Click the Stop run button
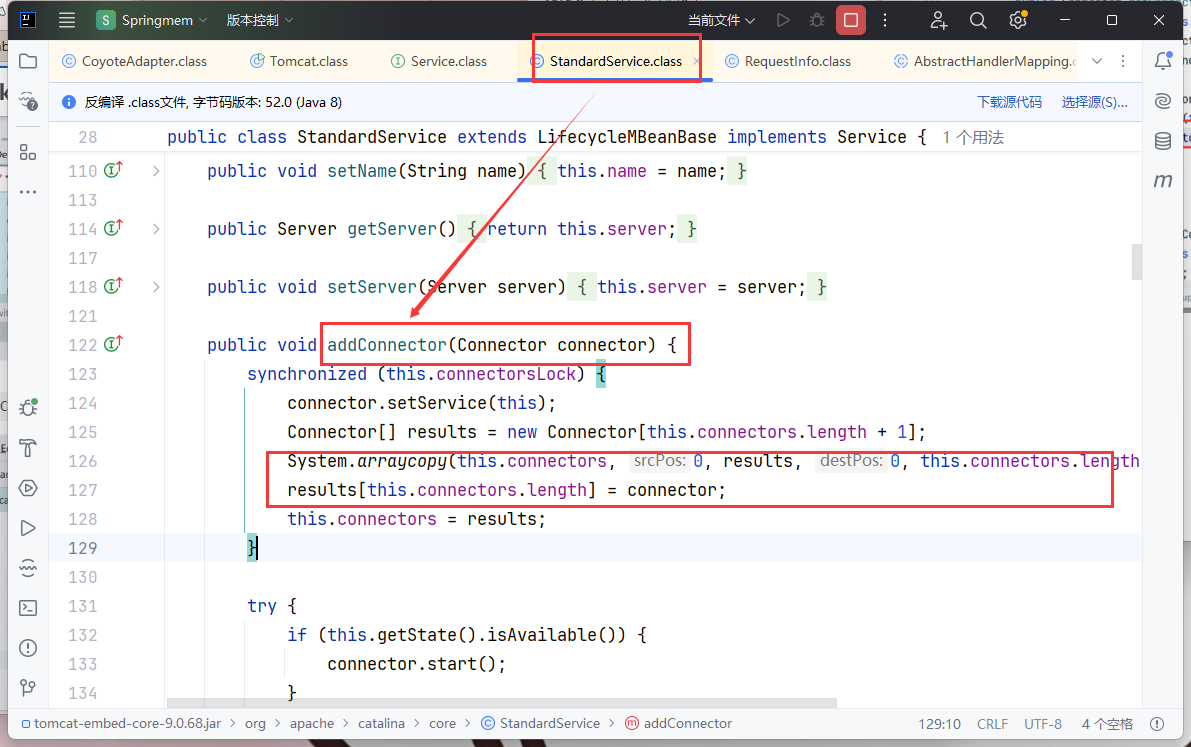1191x747 pixels. pos(850,20)
